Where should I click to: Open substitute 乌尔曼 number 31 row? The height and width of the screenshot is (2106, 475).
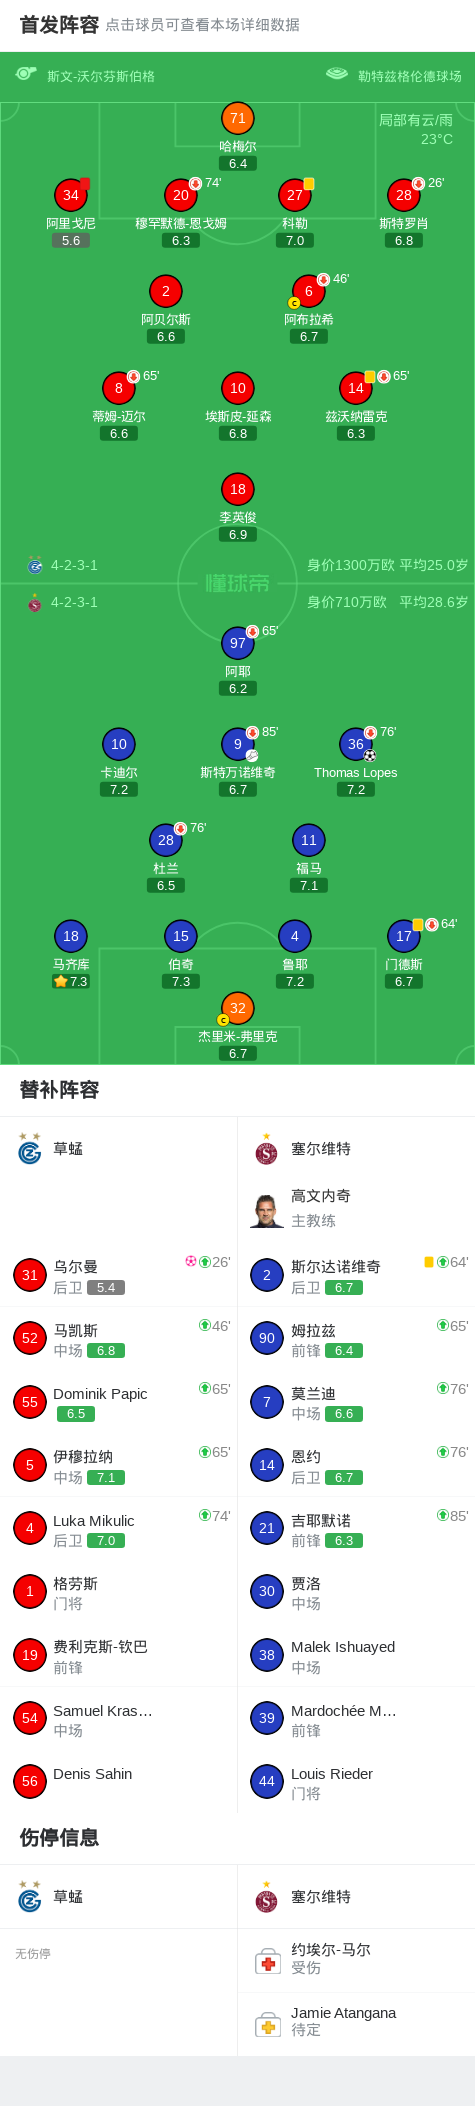pyautogui.click(x=119, y=1275)
